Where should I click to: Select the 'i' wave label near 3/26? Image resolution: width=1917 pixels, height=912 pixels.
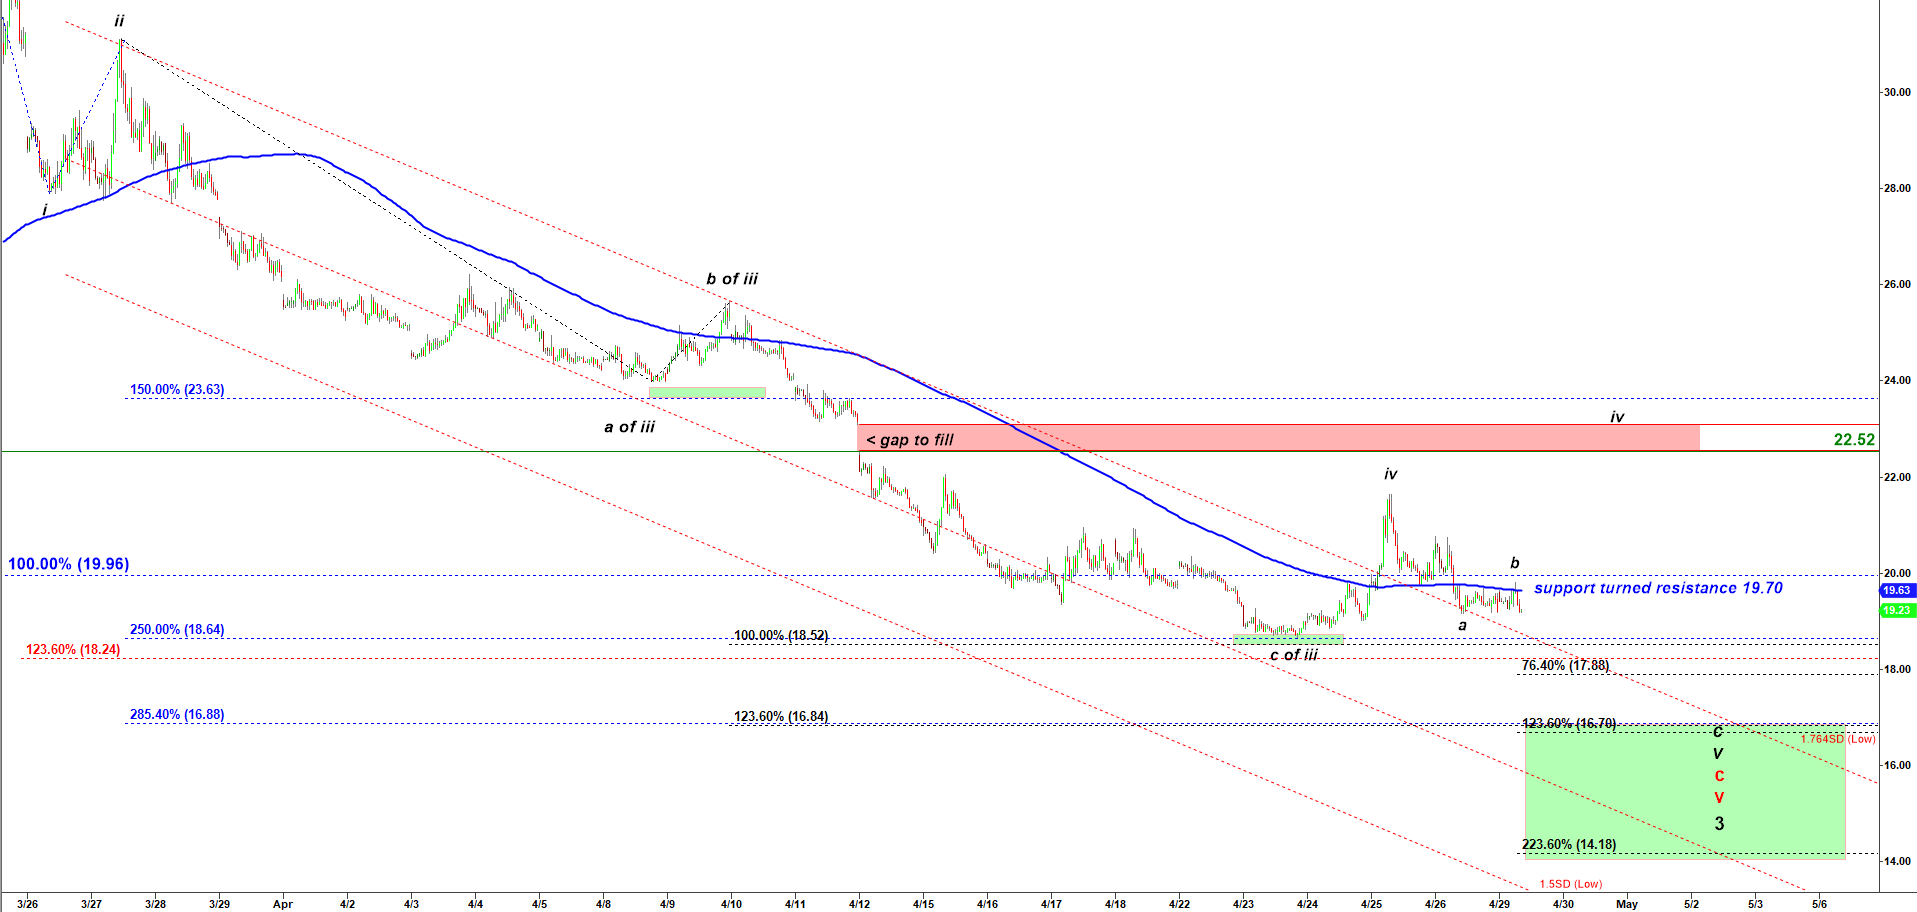point(45,210)
